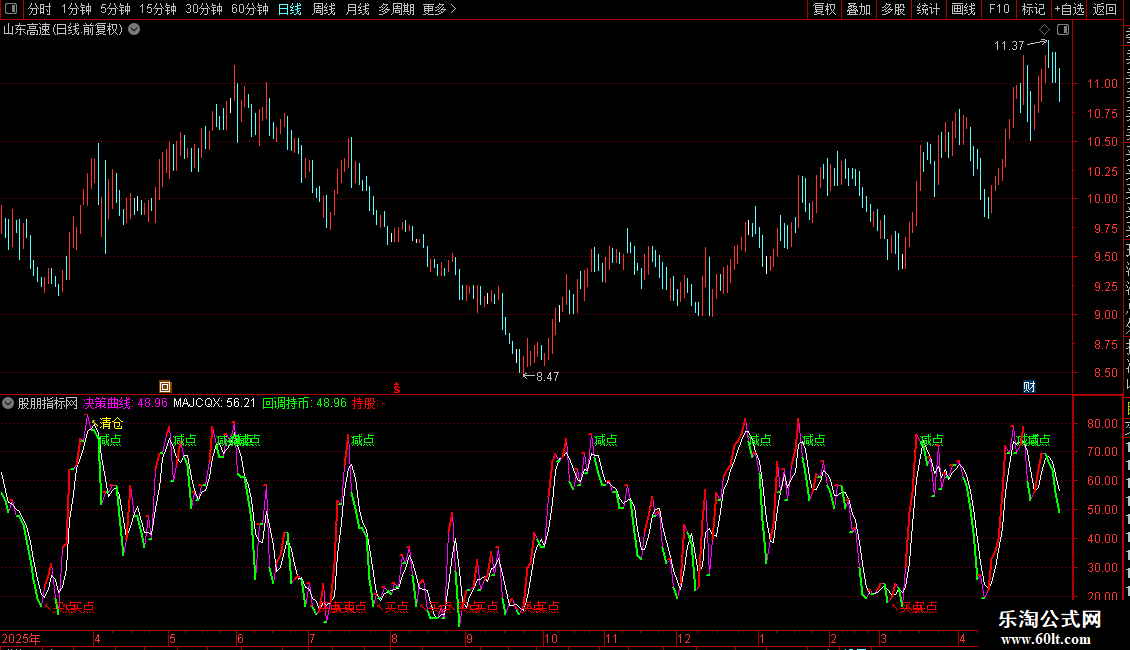Screen dimensions: 1130x650
Task: Add stock via +自选 button
Action: [1069, 9]
